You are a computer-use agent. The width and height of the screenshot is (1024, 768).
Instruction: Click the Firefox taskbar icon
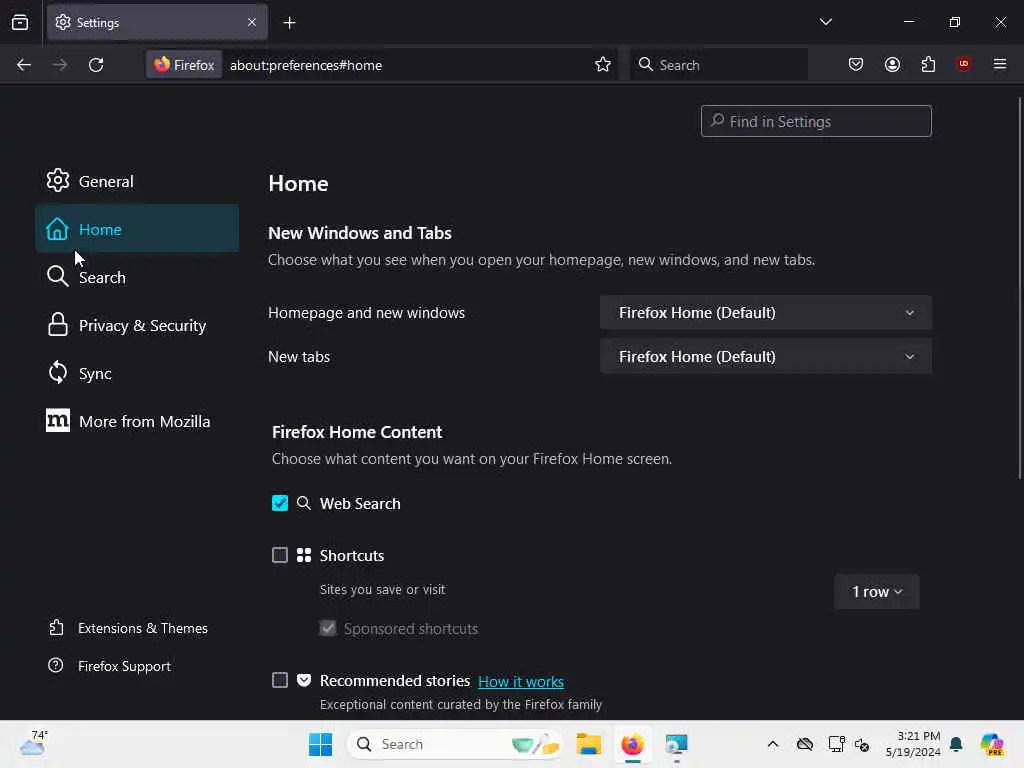pos(632,744)
